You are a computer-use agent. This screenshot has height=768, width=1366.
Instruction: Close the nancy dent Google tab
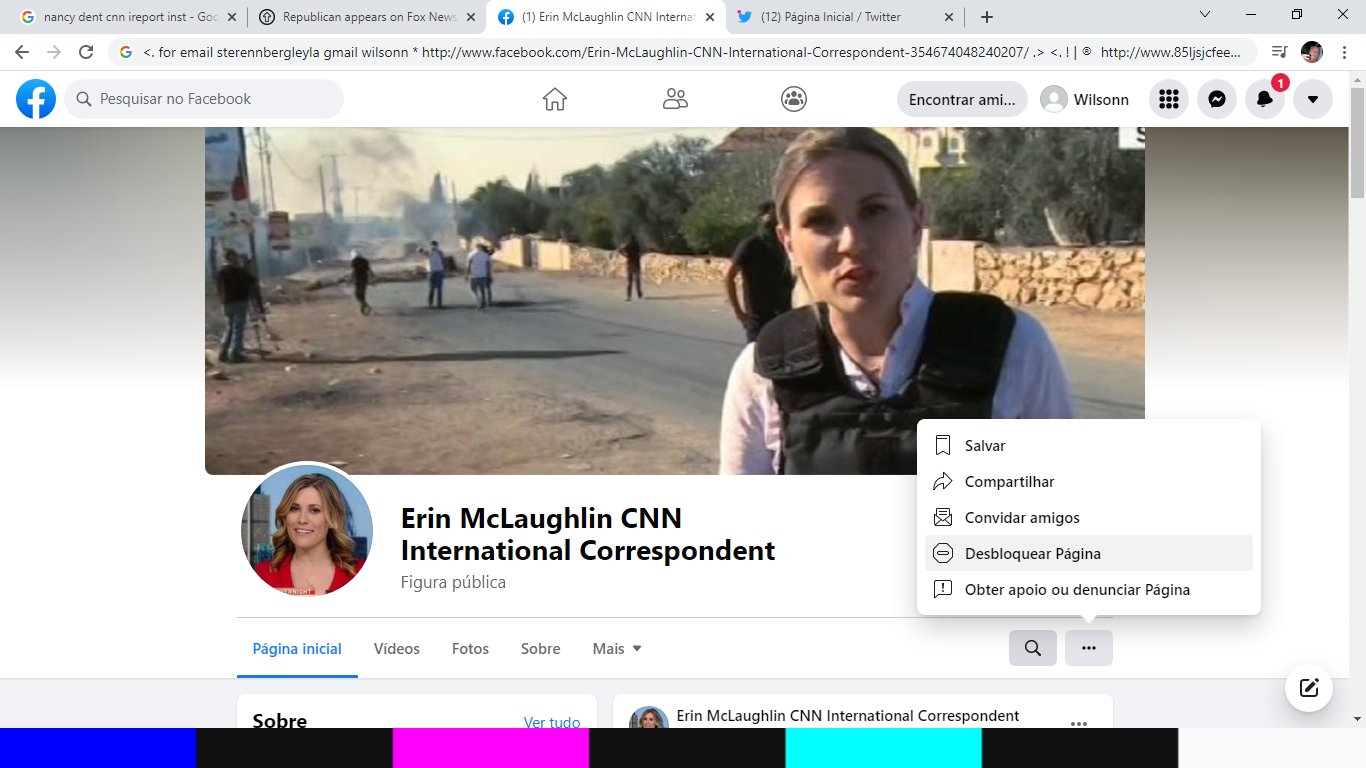(232, 17)
